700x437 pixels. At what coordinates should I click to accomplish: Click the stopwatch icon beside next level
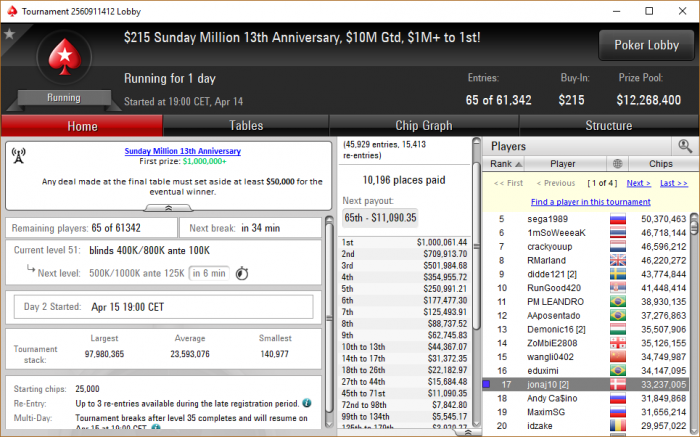click(242, 273)
